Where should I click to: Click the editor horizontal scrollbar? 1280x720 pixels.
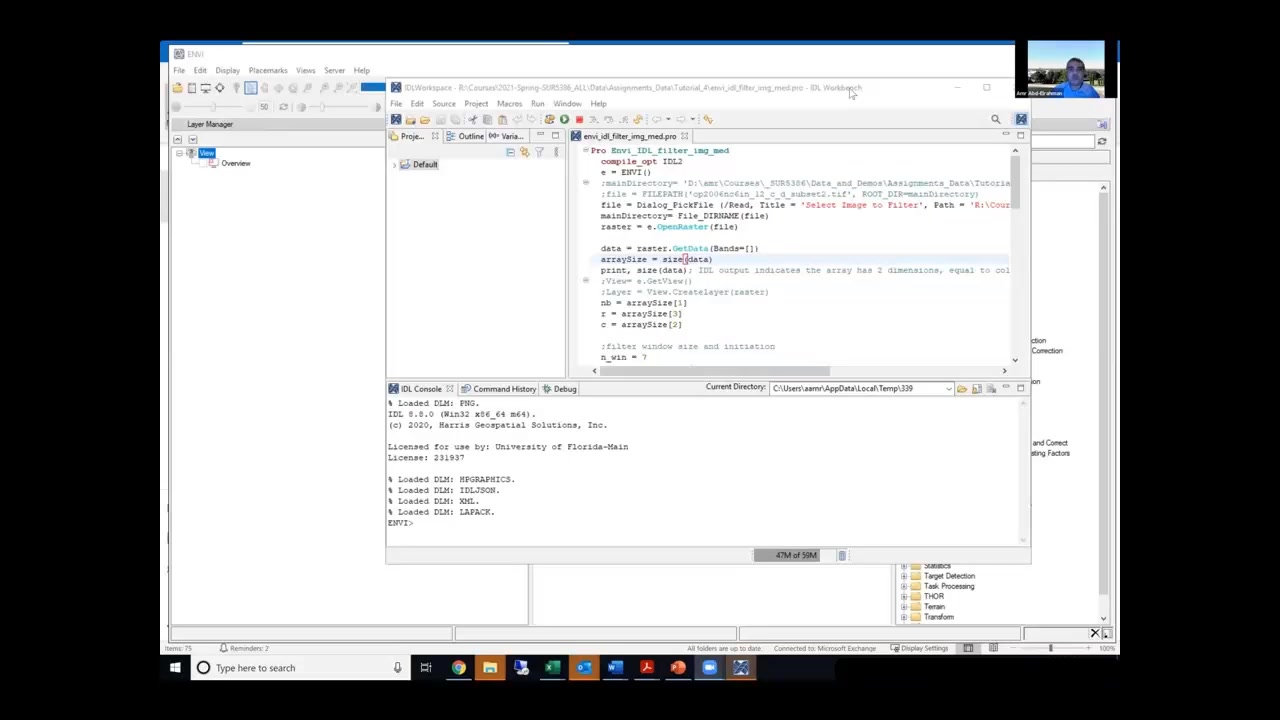tap(714, 371)
